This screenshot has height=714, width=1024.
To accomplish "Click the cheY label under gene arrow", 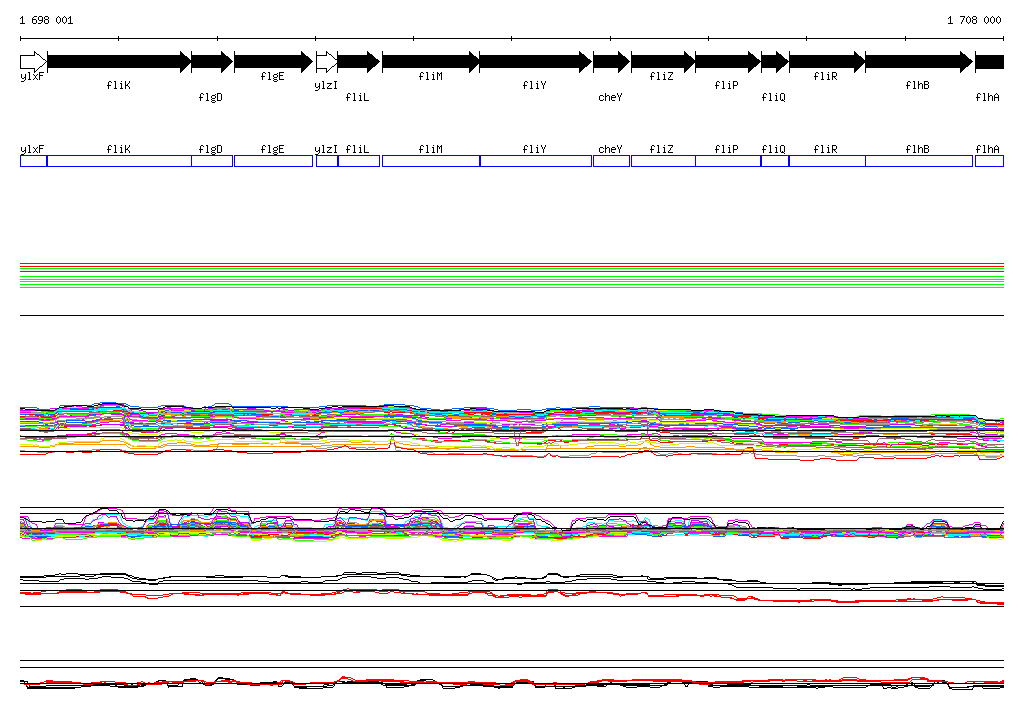I will point(610,97).
